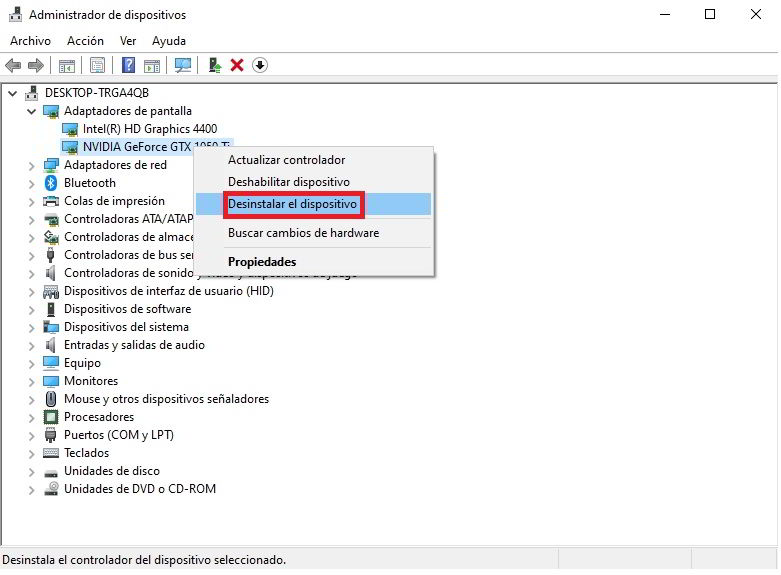781x575 pixels.
Task: Expand the Bluetooth chevron
Action: 31,184
